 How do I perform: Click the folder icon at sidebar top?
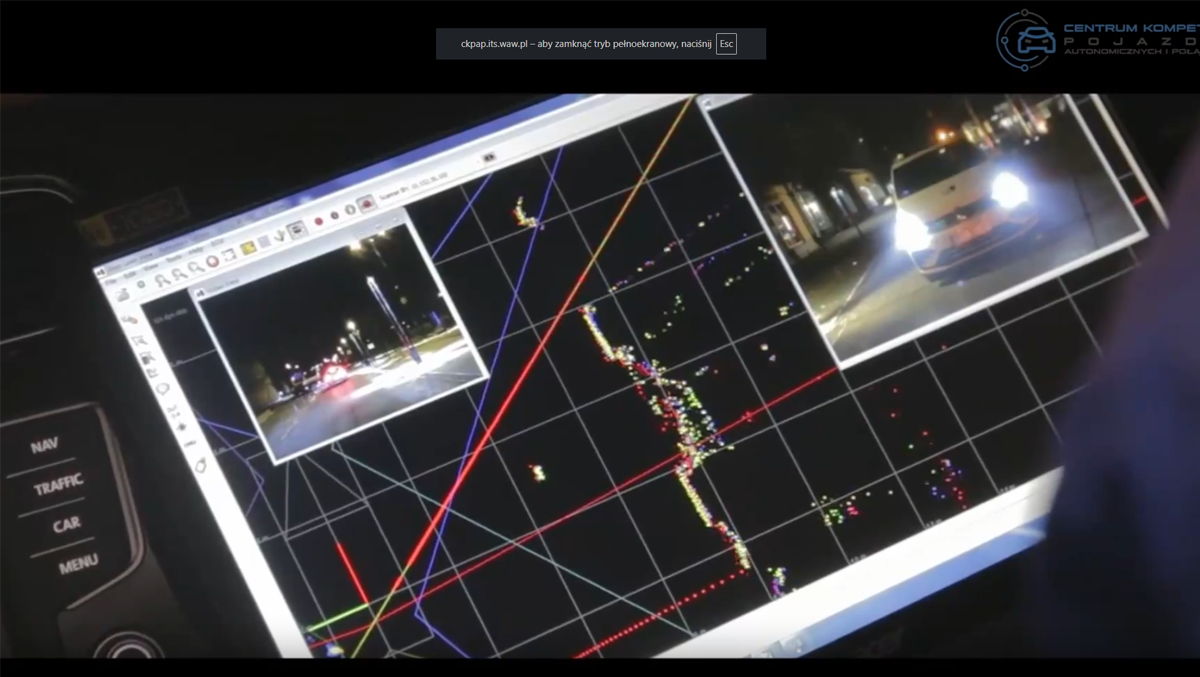pos(123,296)
